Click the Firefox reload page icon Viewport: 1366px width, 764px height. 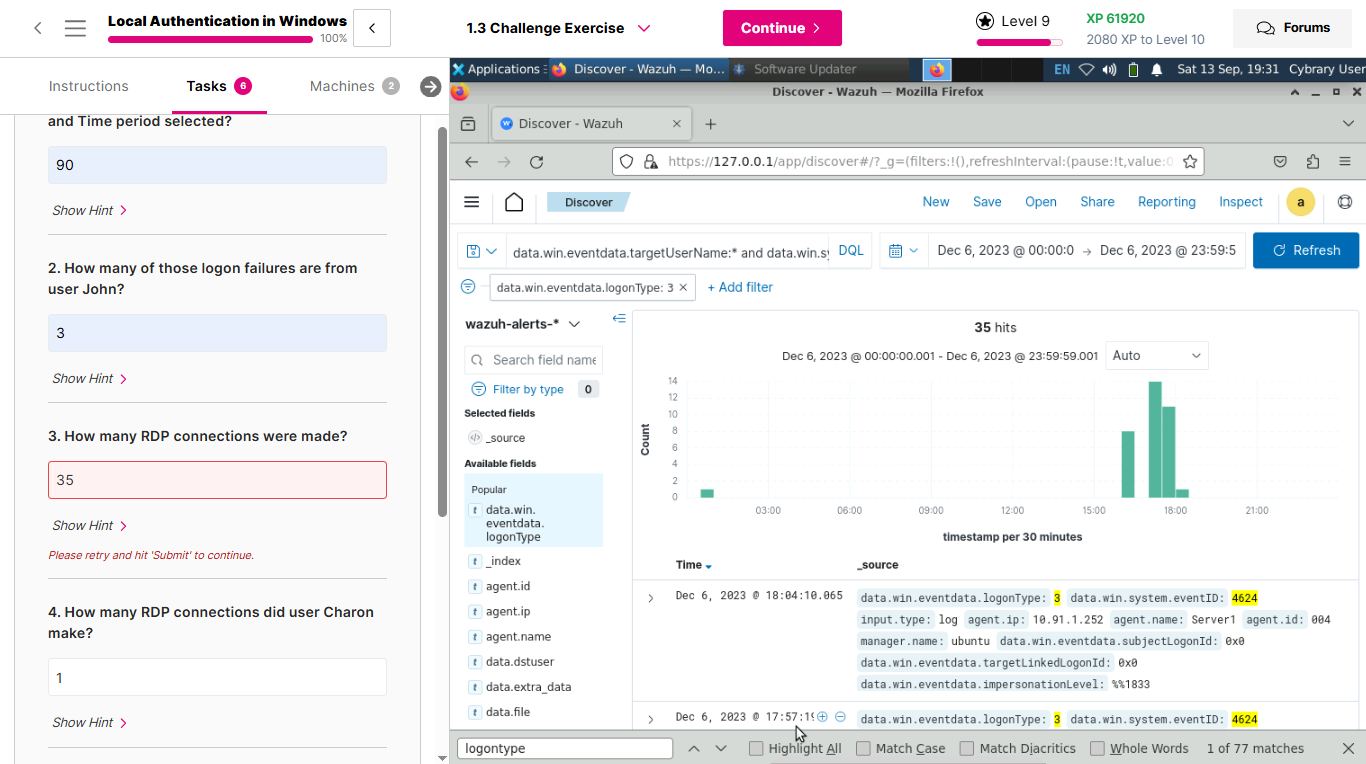click(x=536, y=162)
